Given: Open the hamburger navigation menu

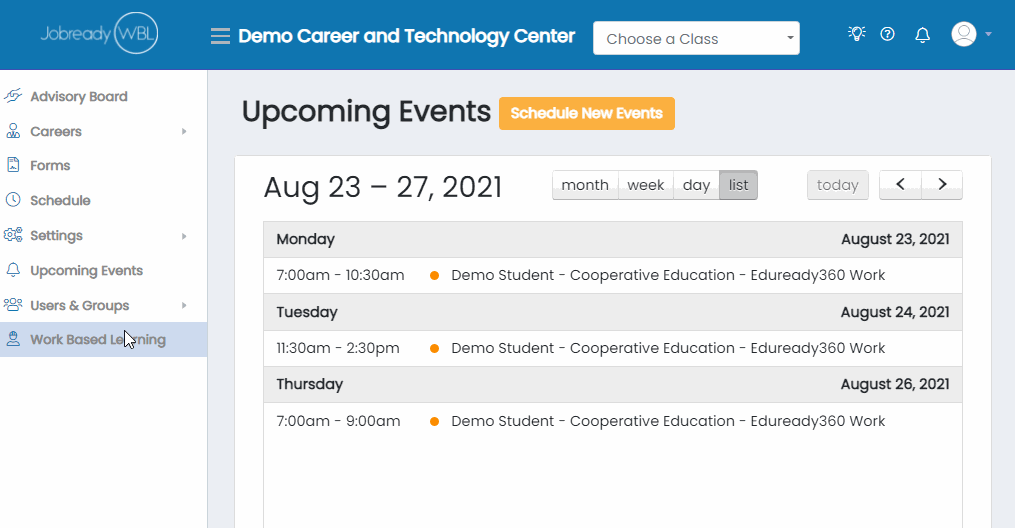Looking at the screenshot, I should tap(220, 36).
